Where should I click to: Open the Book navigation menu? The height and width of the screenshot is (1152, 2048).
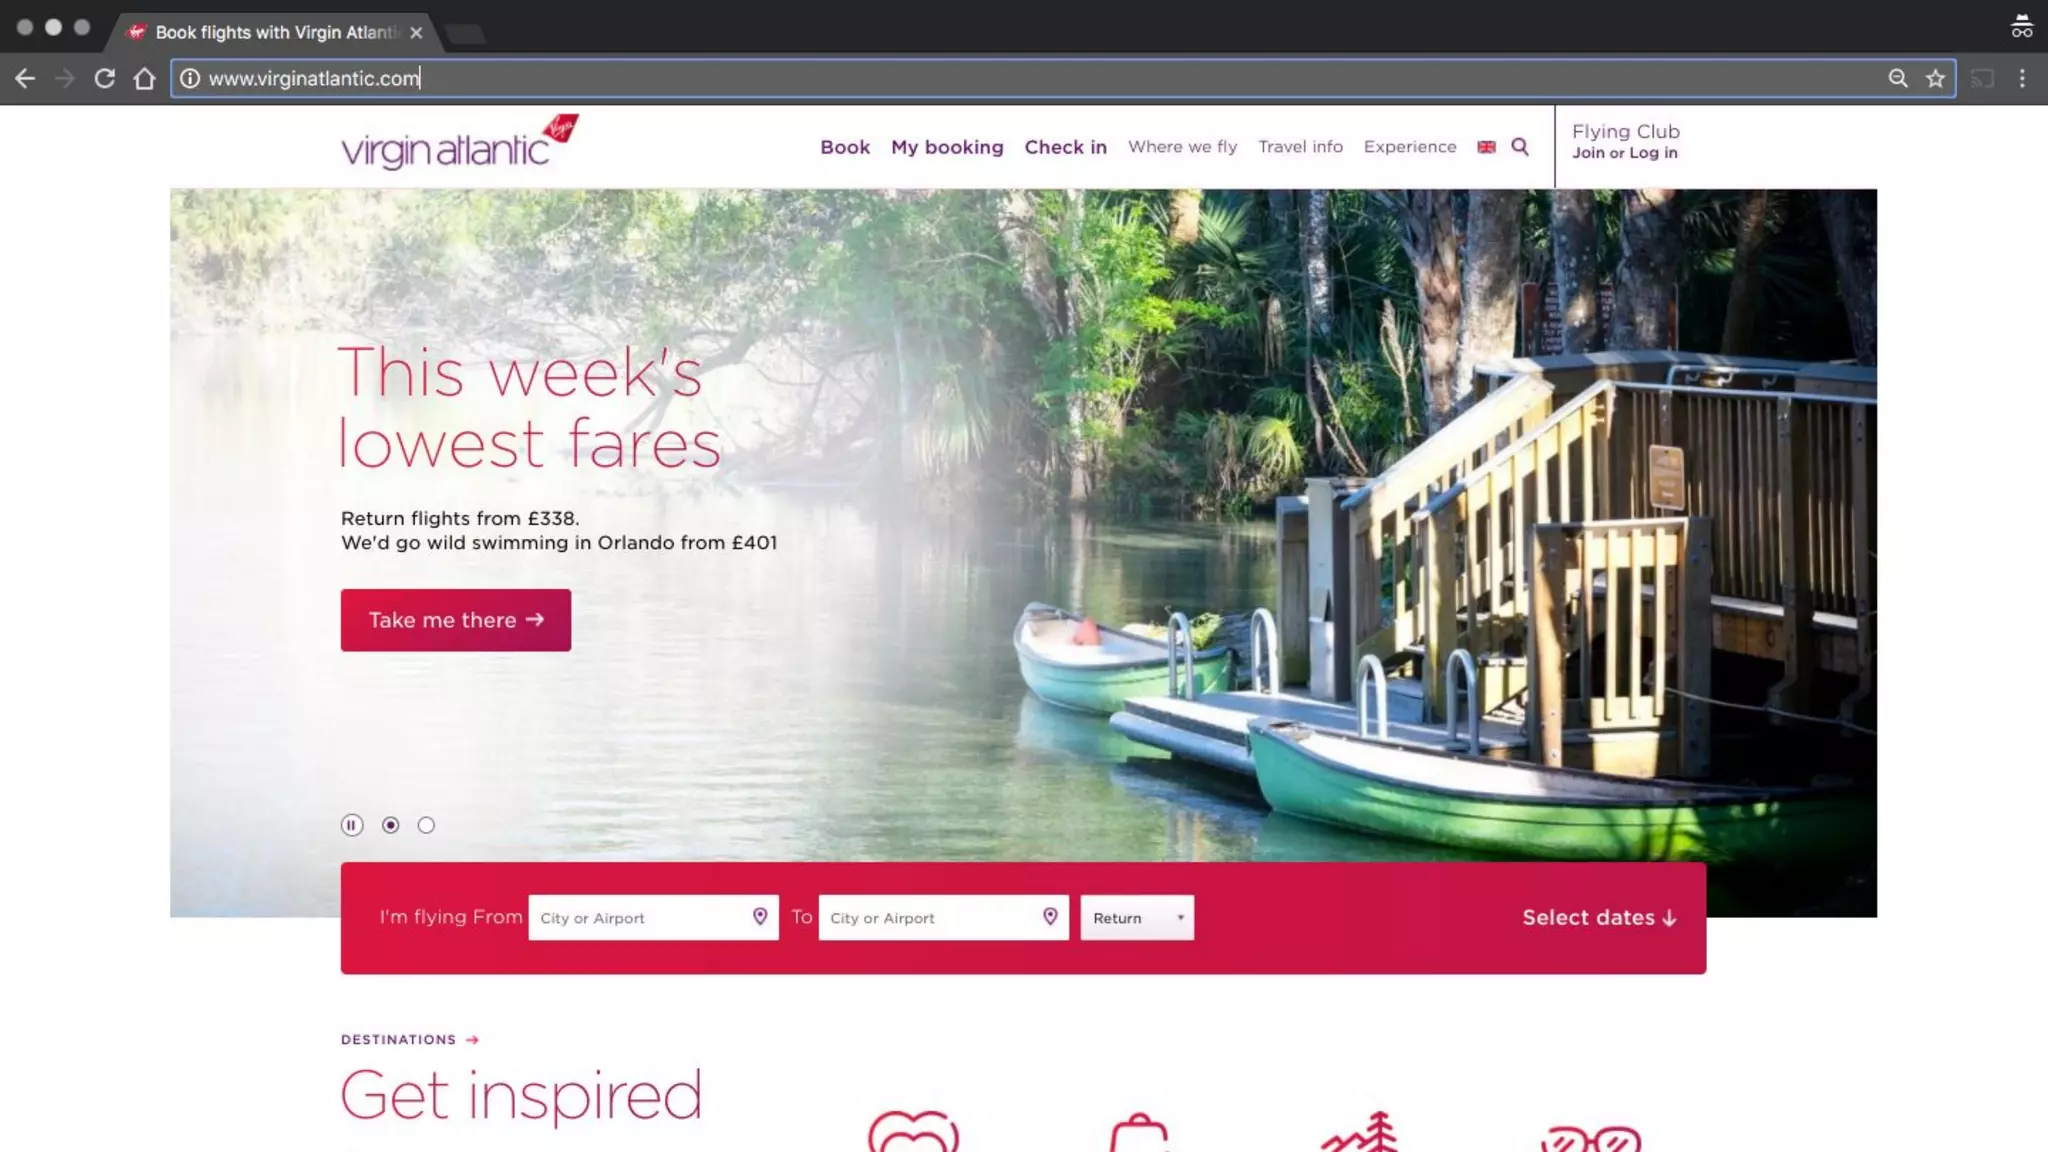pos(845,147)
